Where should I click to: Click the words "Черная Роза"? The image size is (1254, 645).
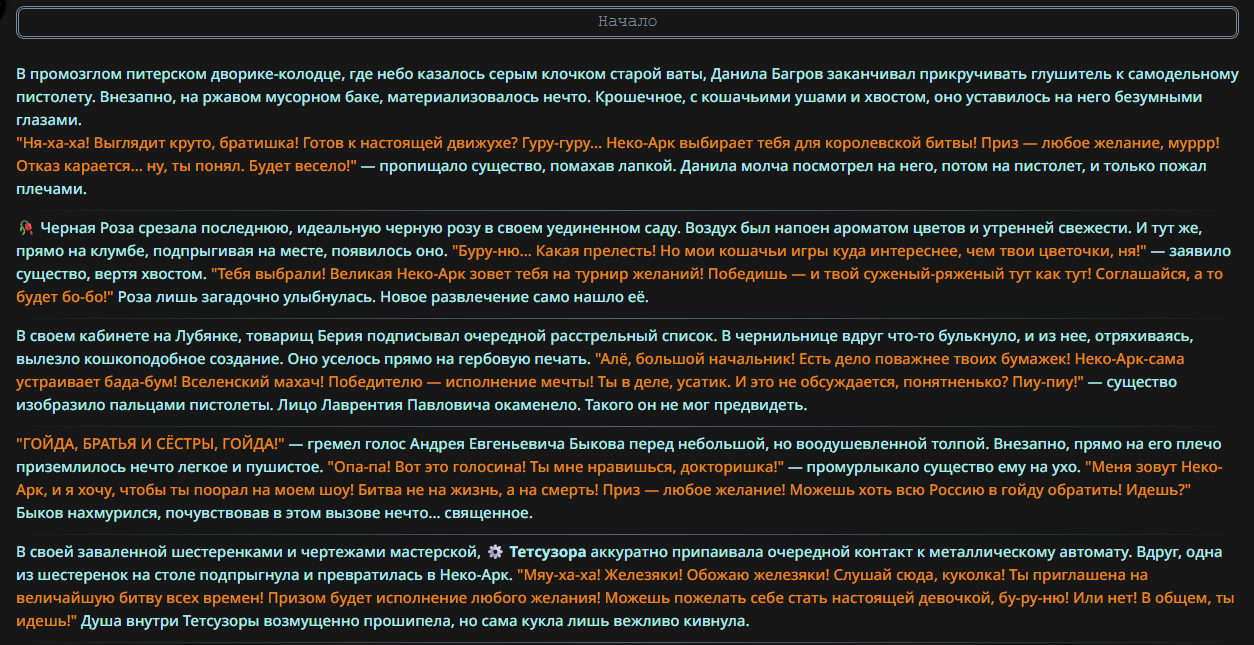tap(89, 227)
